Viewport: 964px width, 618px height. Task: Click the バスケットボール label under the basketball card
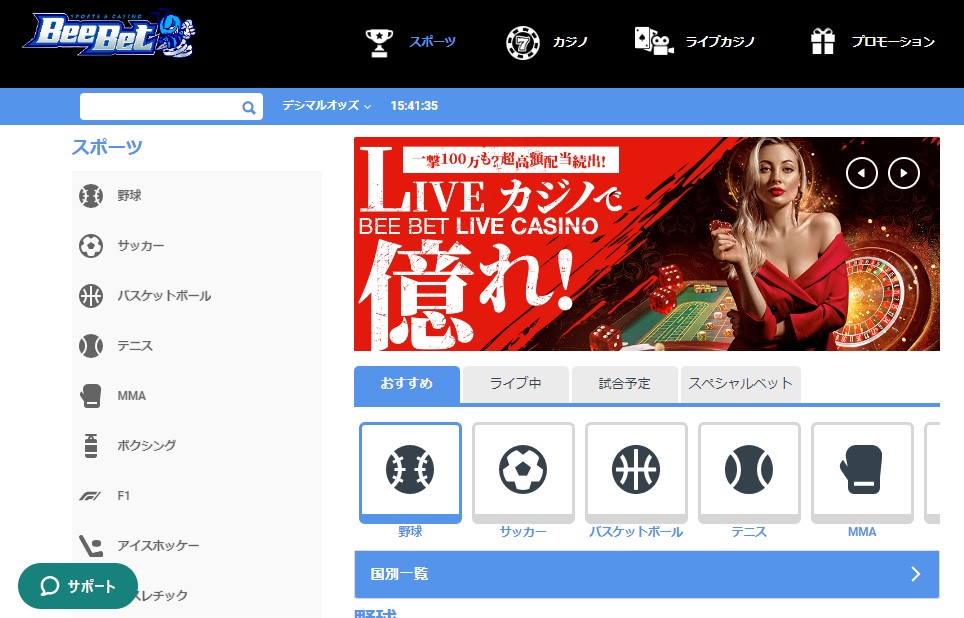tap(636, 532)
